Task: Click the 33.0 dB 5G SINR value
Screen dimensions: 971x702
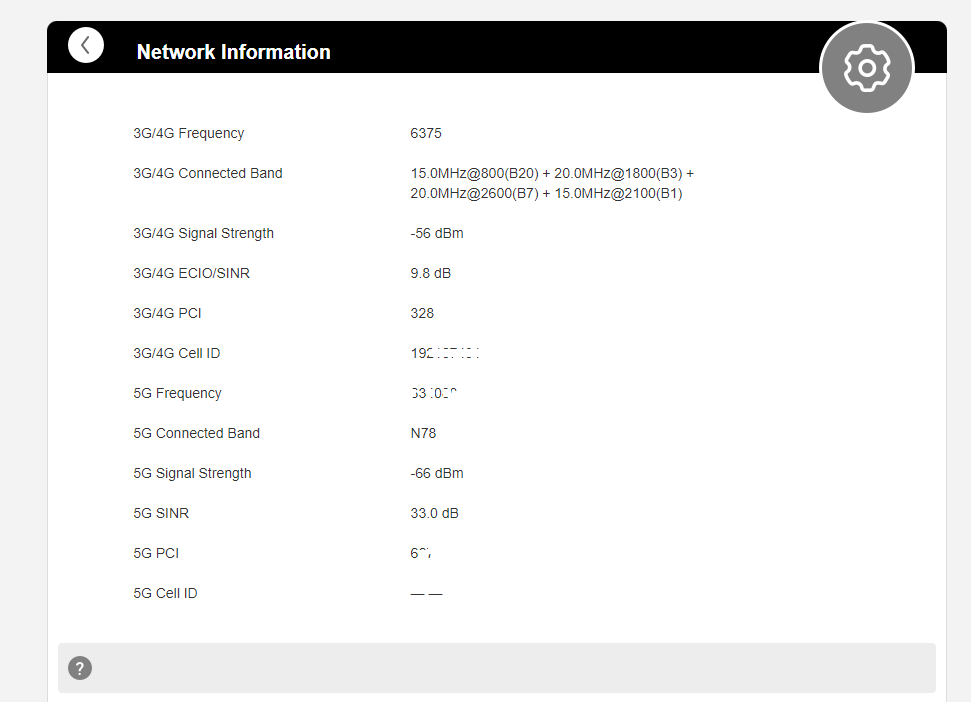Action: click(435, 513)
